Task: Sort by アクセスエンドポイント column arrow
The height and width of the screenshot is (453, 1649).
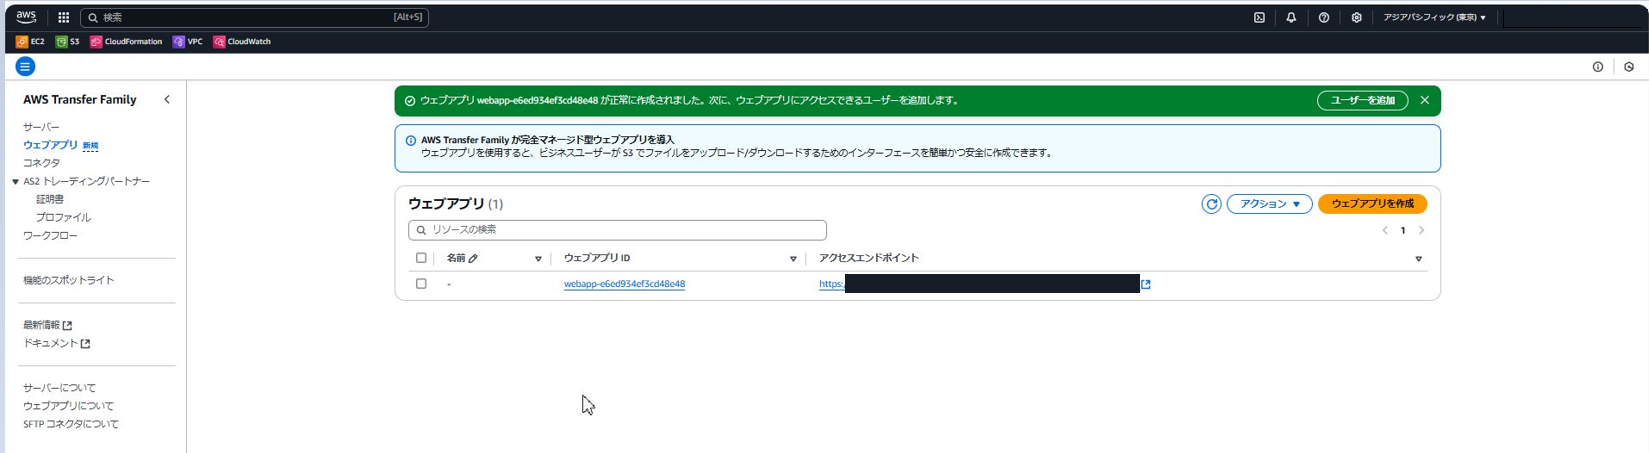Action: (x=1418, y=259)
